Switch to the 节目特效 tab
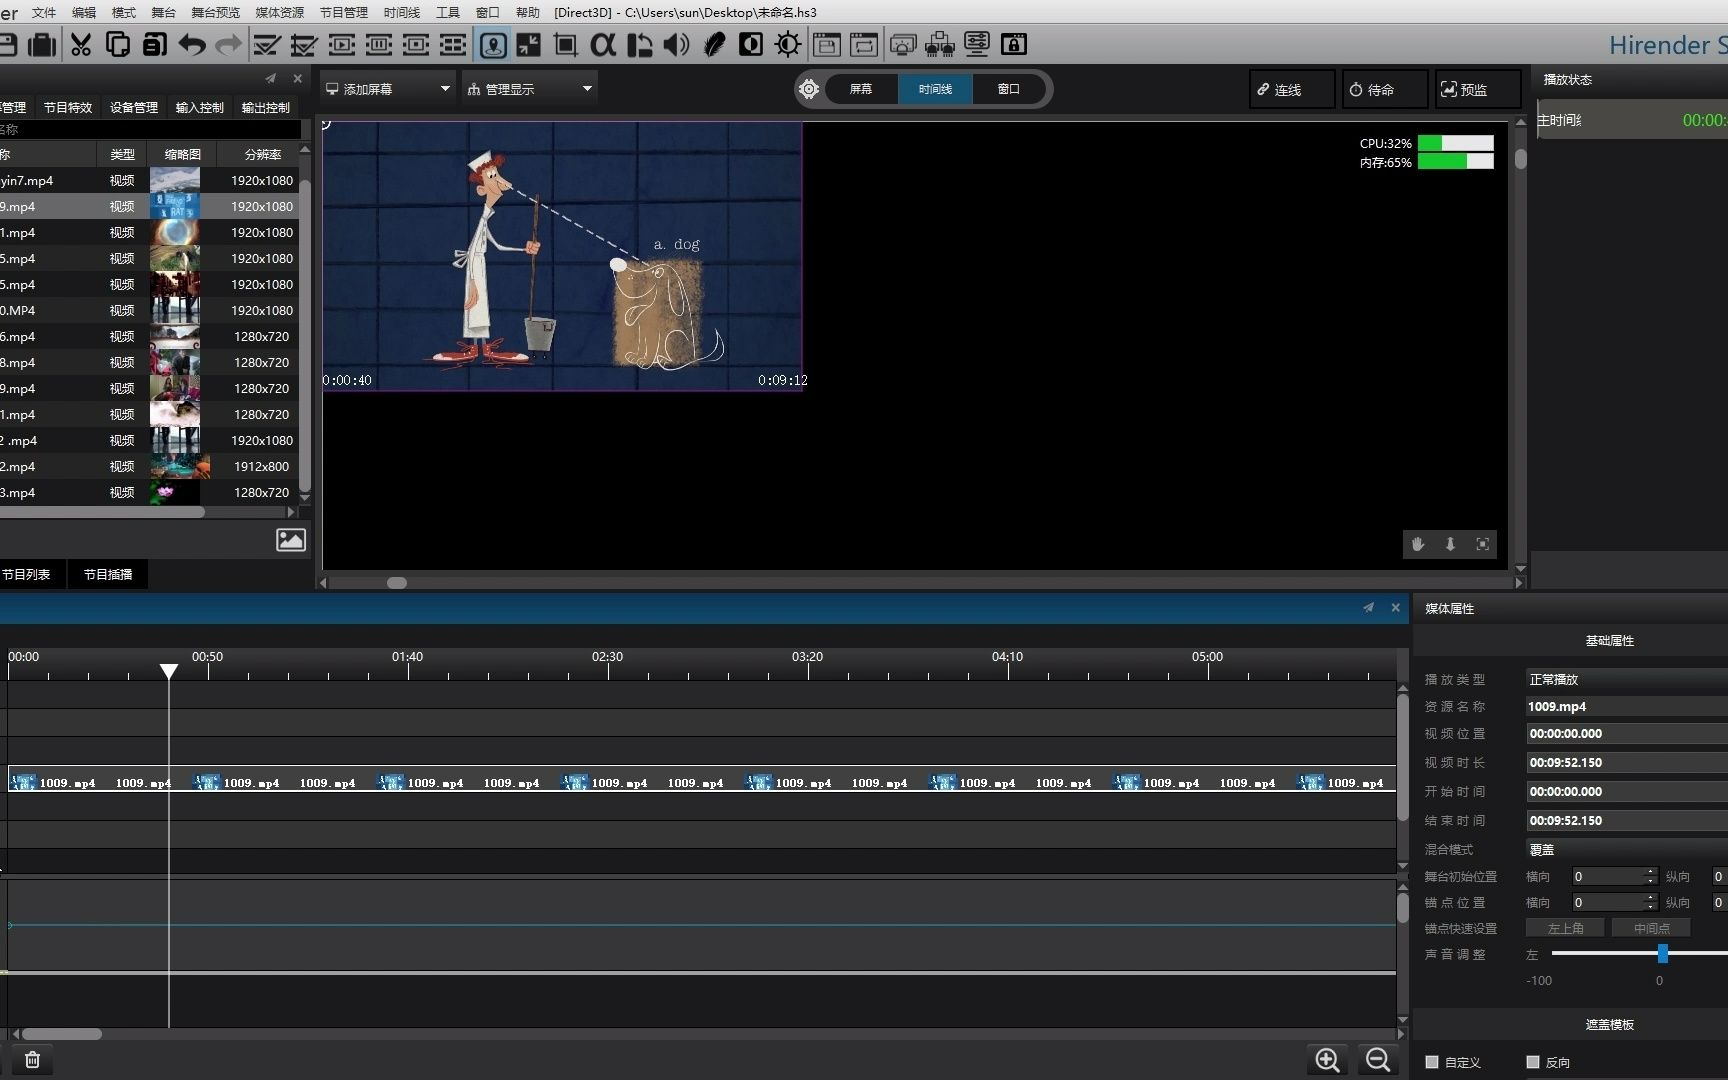1728x1080 pixels. (68, 107)
